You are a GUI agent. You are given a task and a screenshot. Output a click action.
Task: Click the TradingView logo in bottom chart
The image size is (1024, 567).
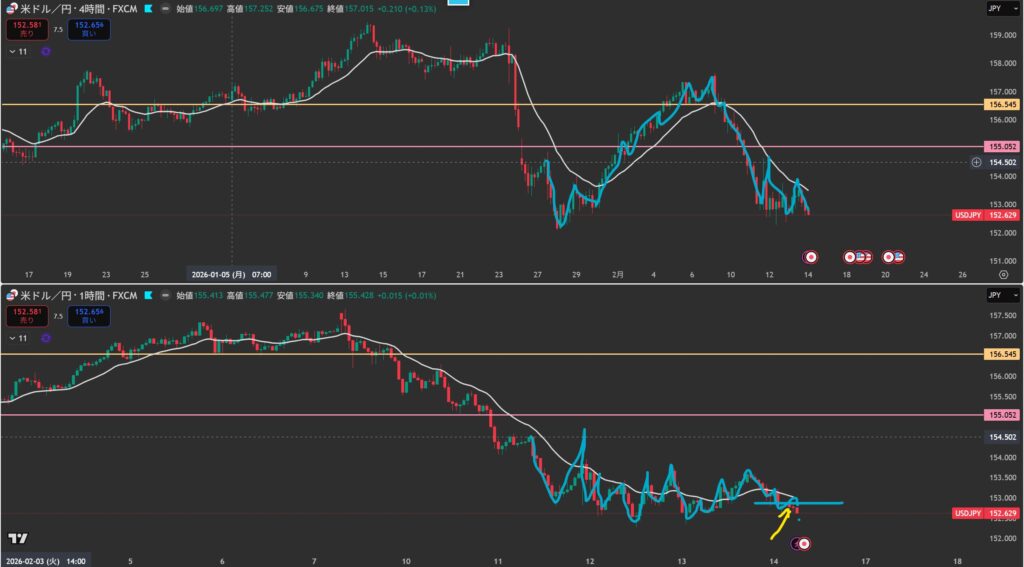pyautogui.click(x=17, y=537)
